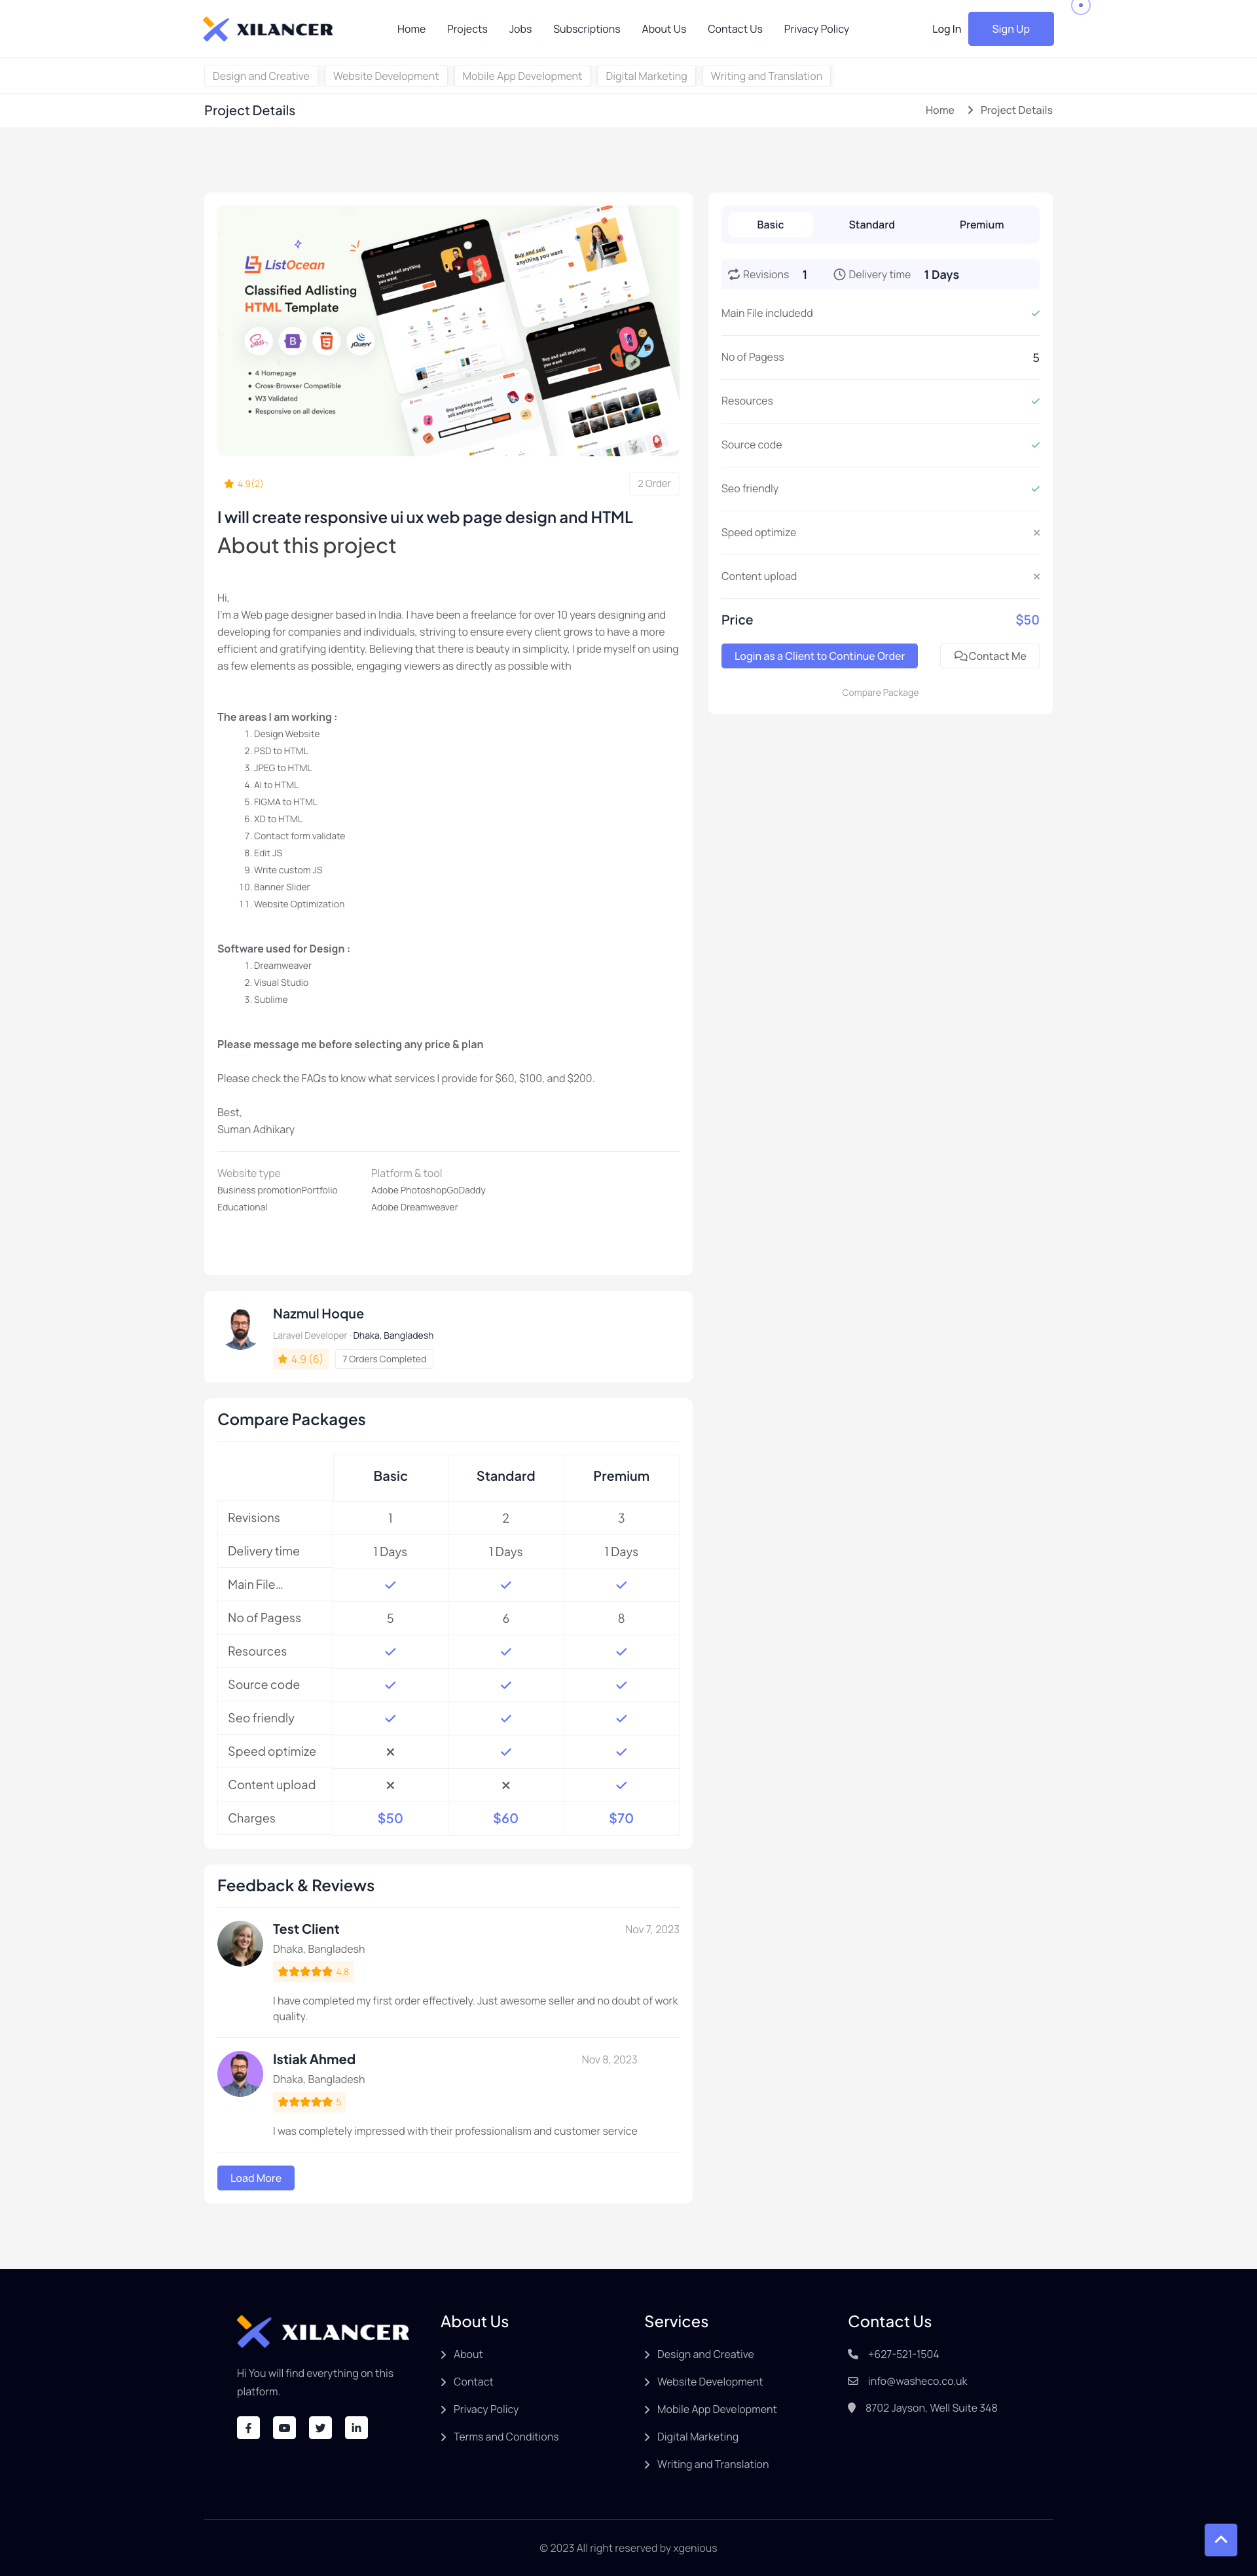Click the envelope icon beside the email address
This screenshot has width=1257, height=2576.
click(853, 2381)
